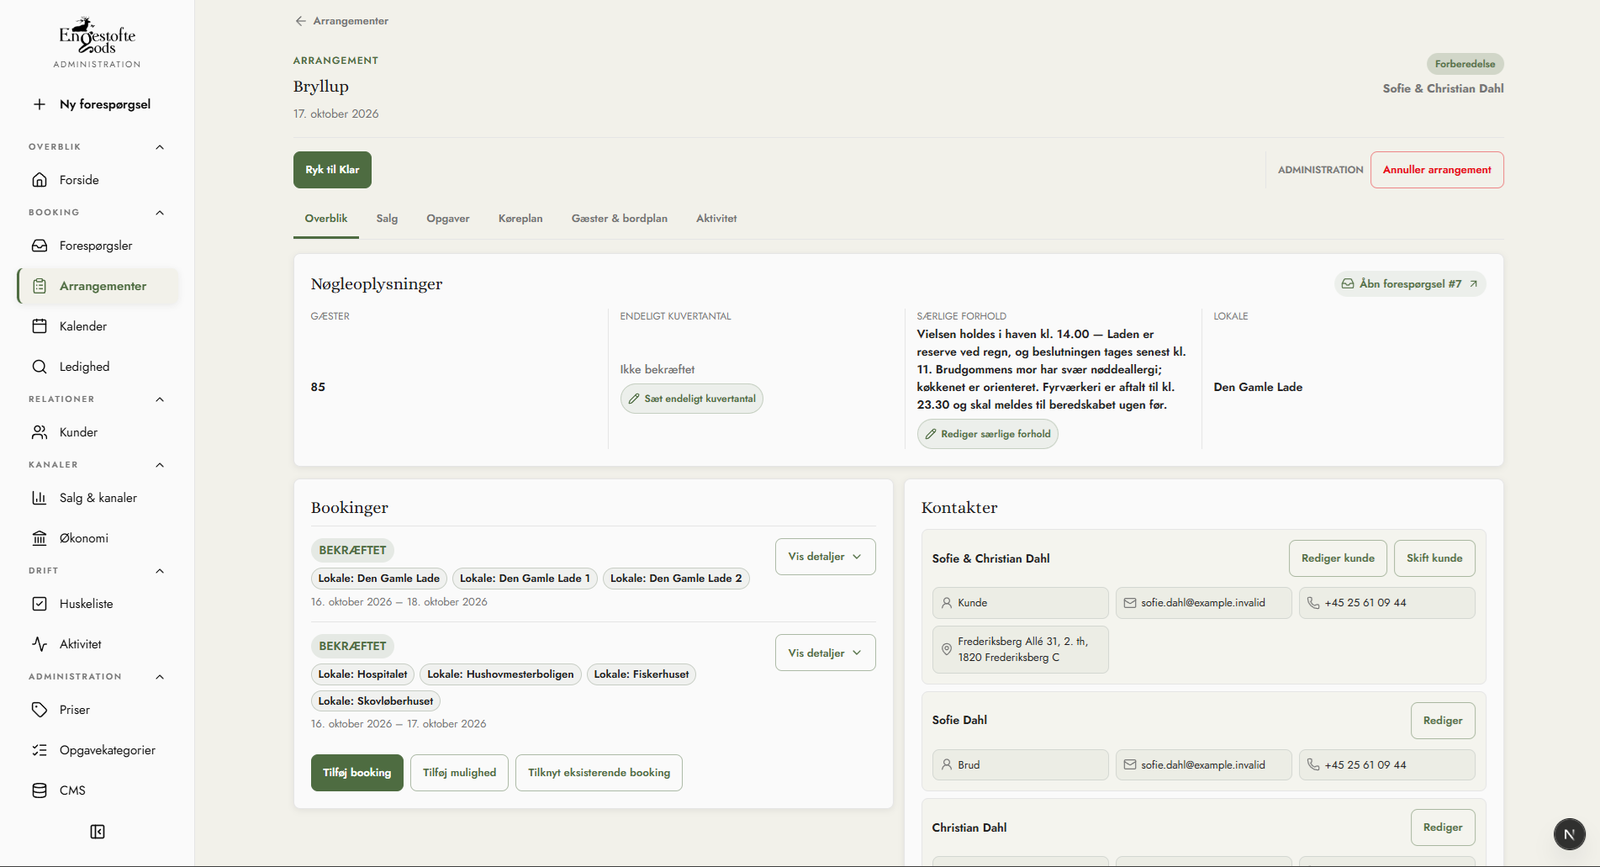Collapse the RELATIONER sidebar section

tap(159, 399)
